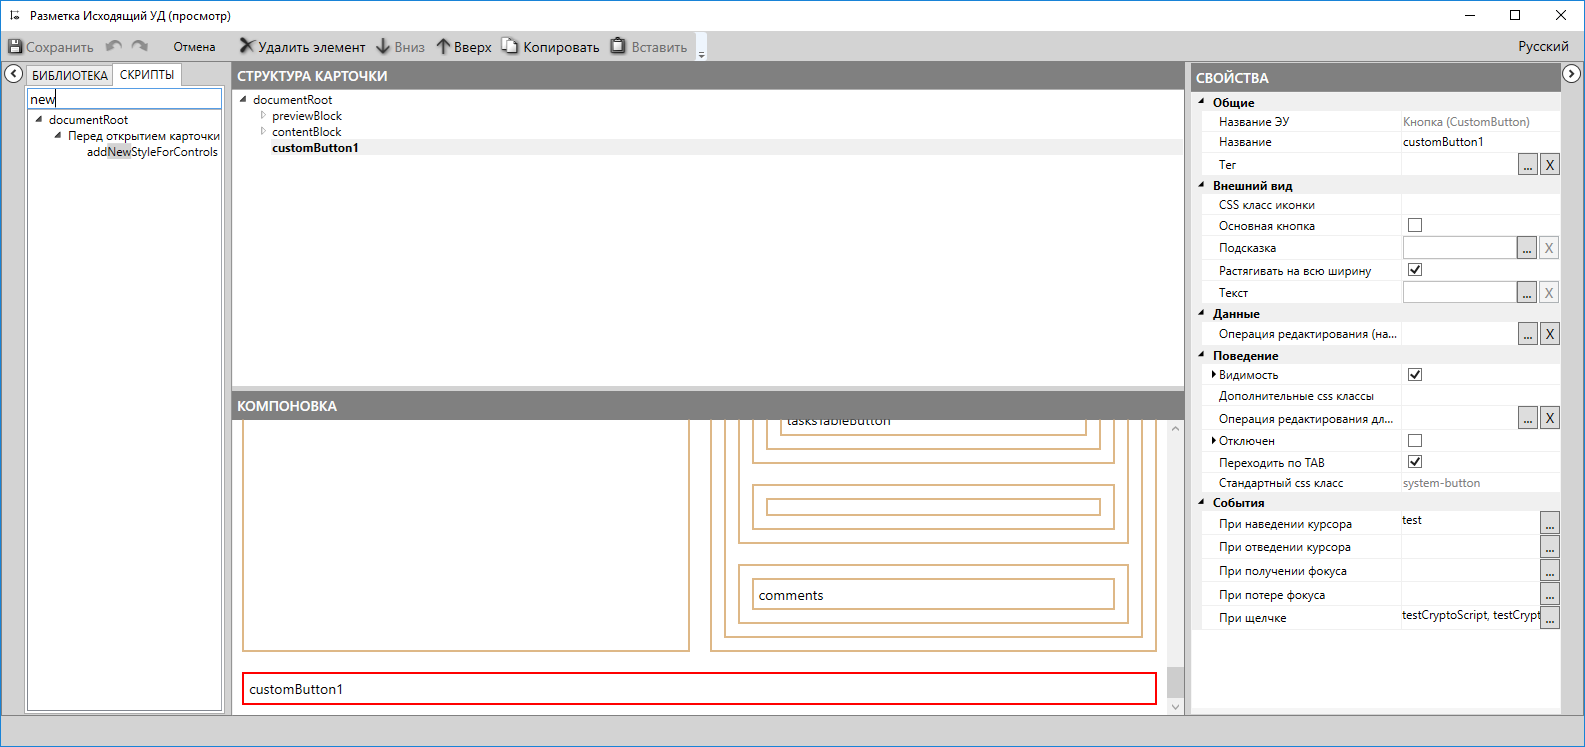
Task: Open the Тег ellipsis editor
Action: 1527,165
